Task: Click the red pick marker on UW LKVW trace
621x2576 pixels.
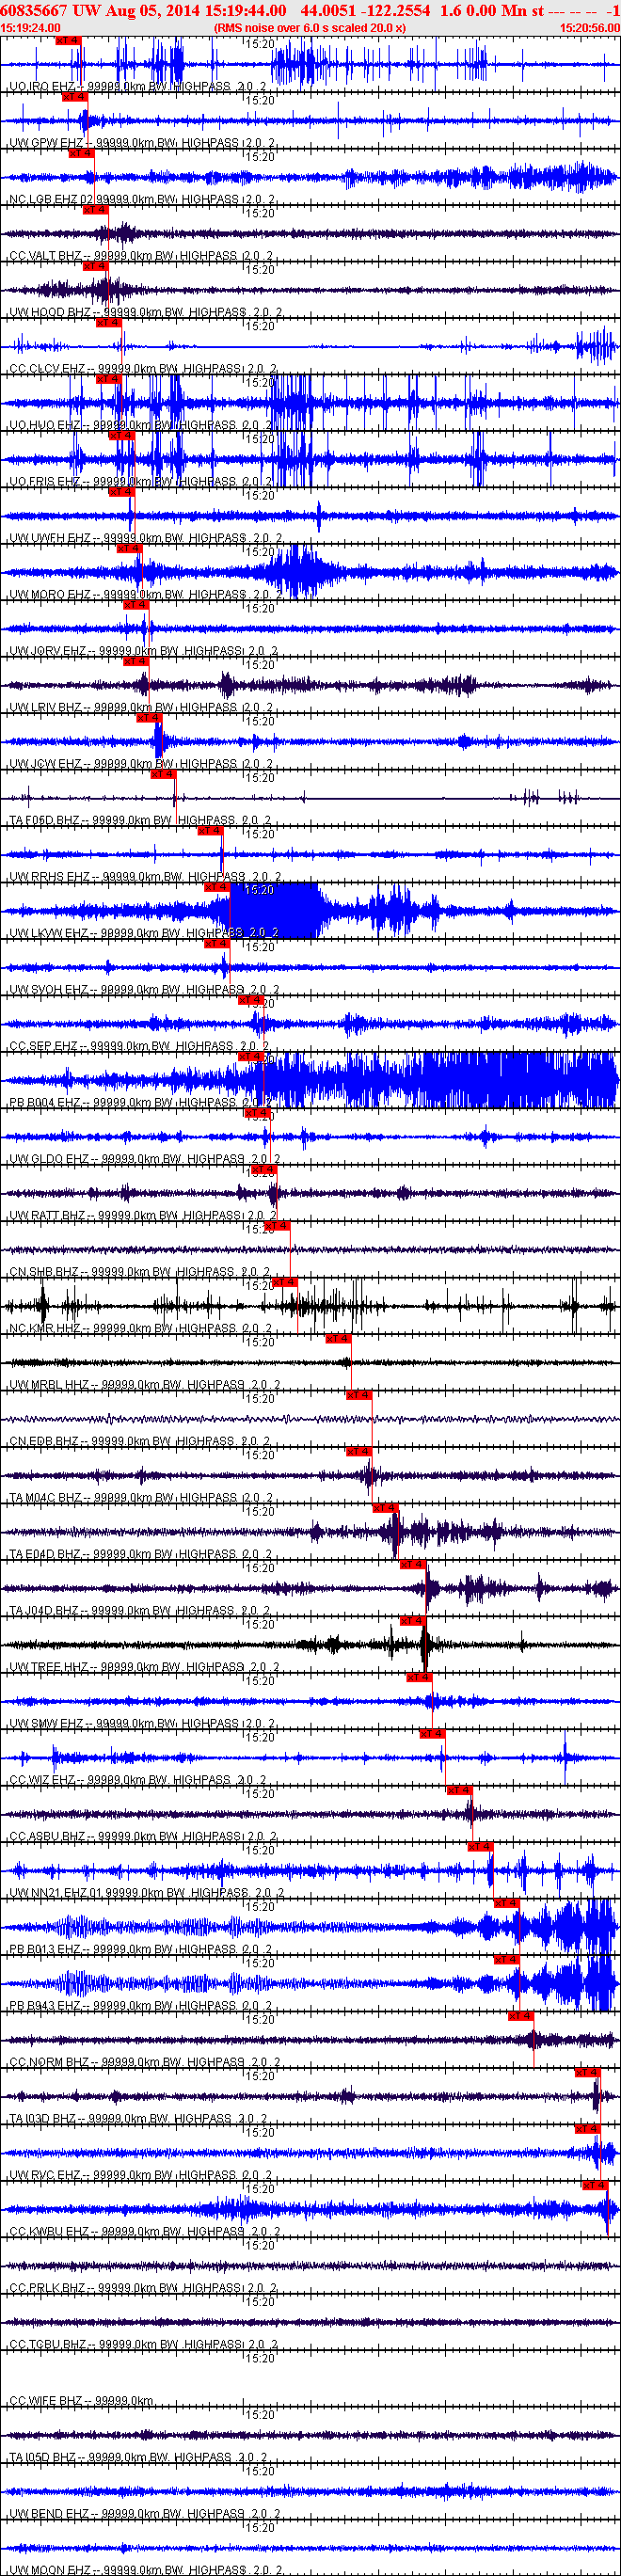Action: pyautogui.click(x=217, y=887)
